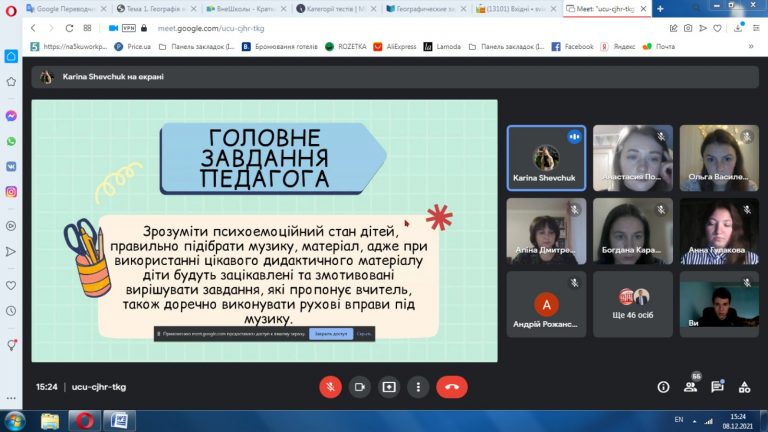Open meeting details info icon

tap(663, 387)
